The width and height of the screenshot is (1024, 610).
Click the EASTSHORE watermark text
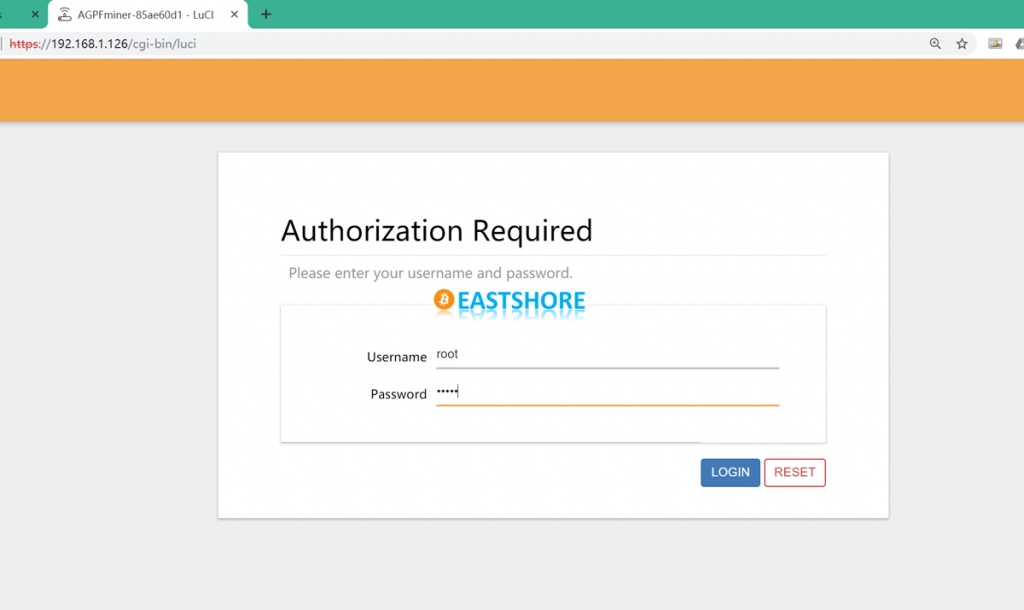point(521,301)
